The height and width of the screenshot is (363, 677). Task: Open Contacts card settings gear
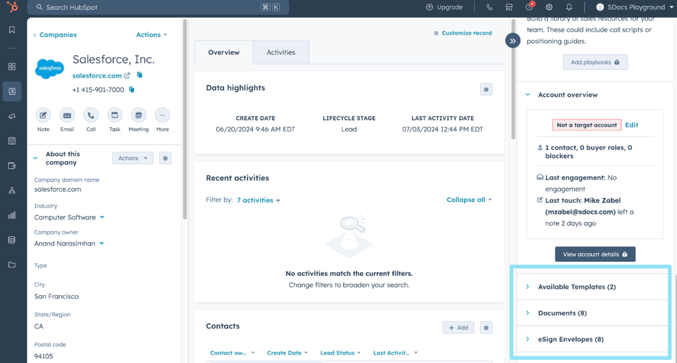(x=486, y=328)
